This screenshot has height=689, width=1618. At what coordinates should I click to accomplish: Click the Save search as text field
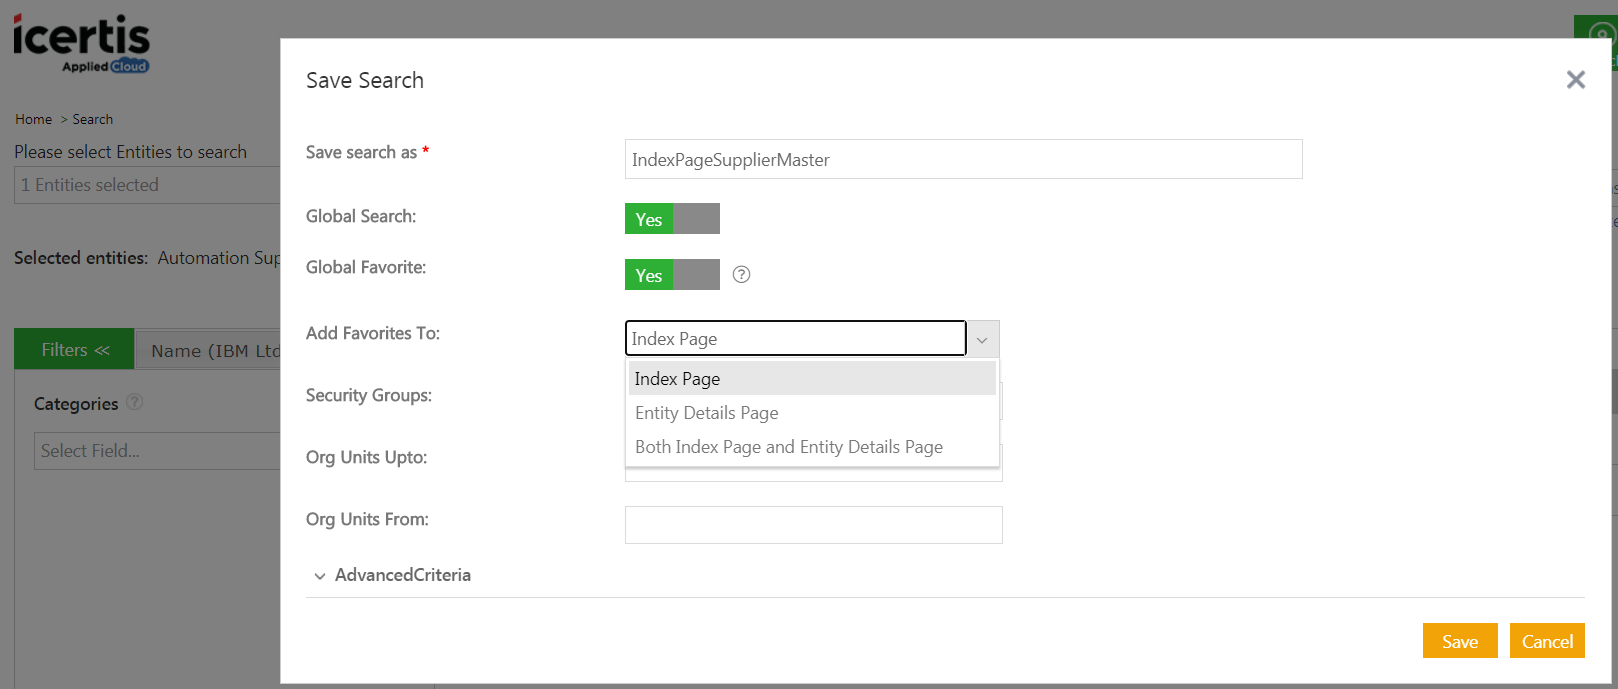(963, 160)
